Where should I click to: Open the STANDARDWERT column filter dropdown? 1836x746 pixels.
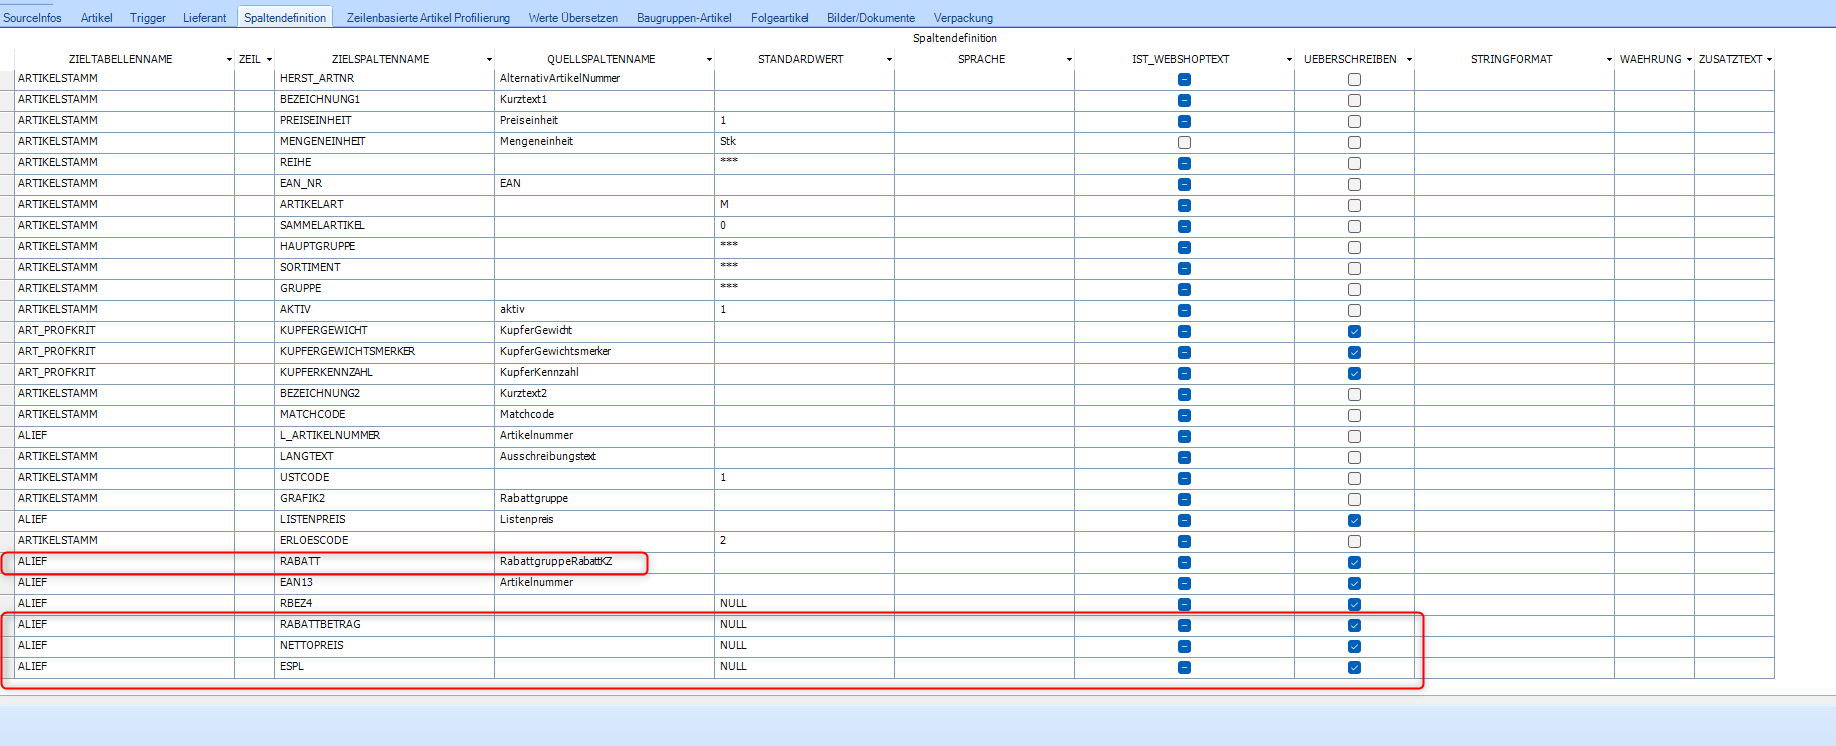889,60
